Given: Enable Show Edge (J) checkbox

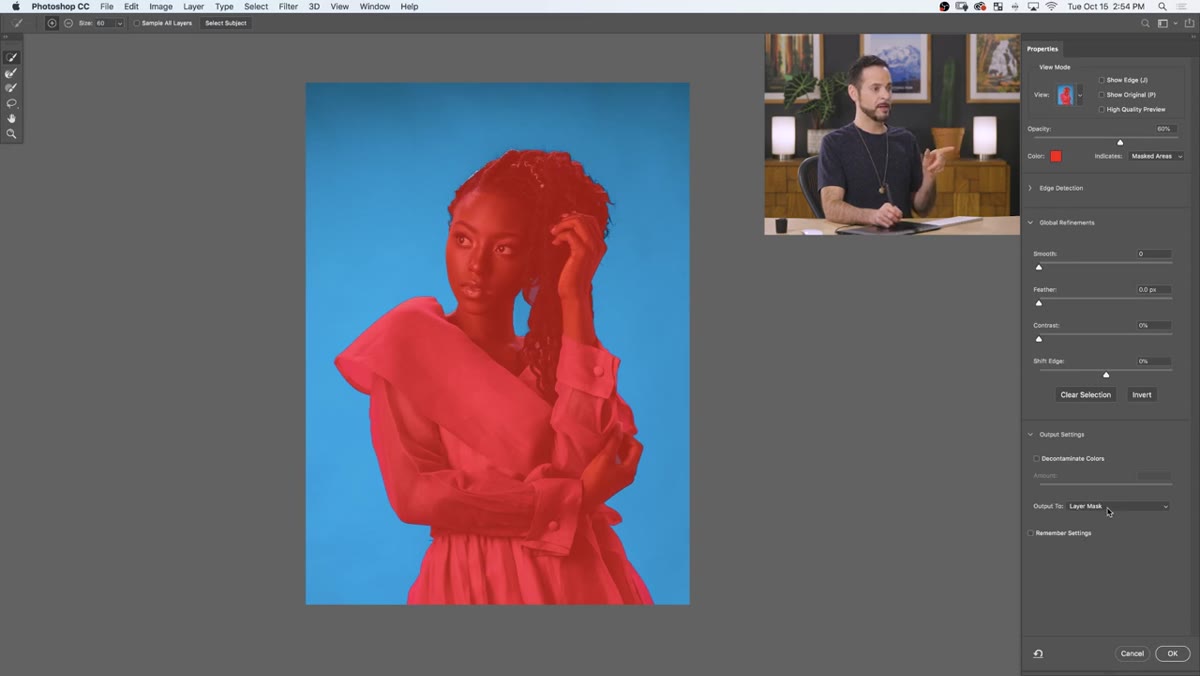Looking at the screenshot, I should pyautogui.click(x=1102, y=80).
